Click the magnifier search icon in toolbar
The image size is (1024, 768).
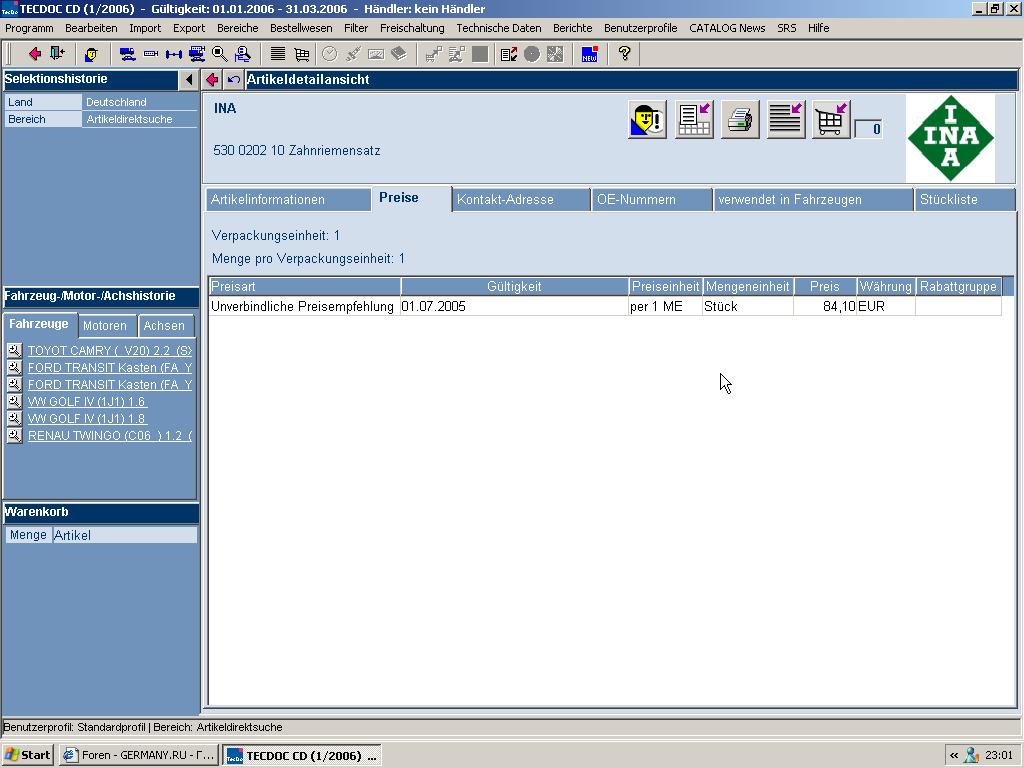point(220,54)
